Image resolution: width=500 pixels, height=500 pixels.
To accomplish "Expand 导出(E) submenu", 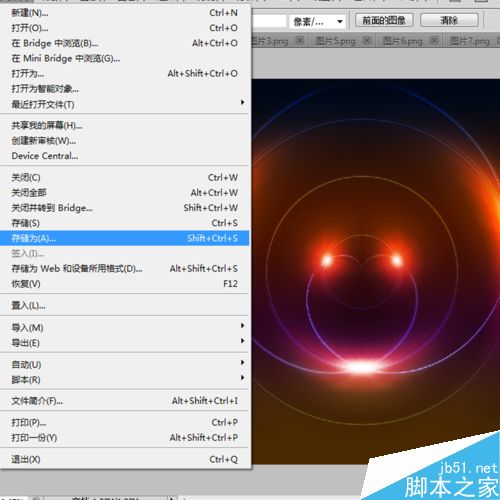I will 125,343.
